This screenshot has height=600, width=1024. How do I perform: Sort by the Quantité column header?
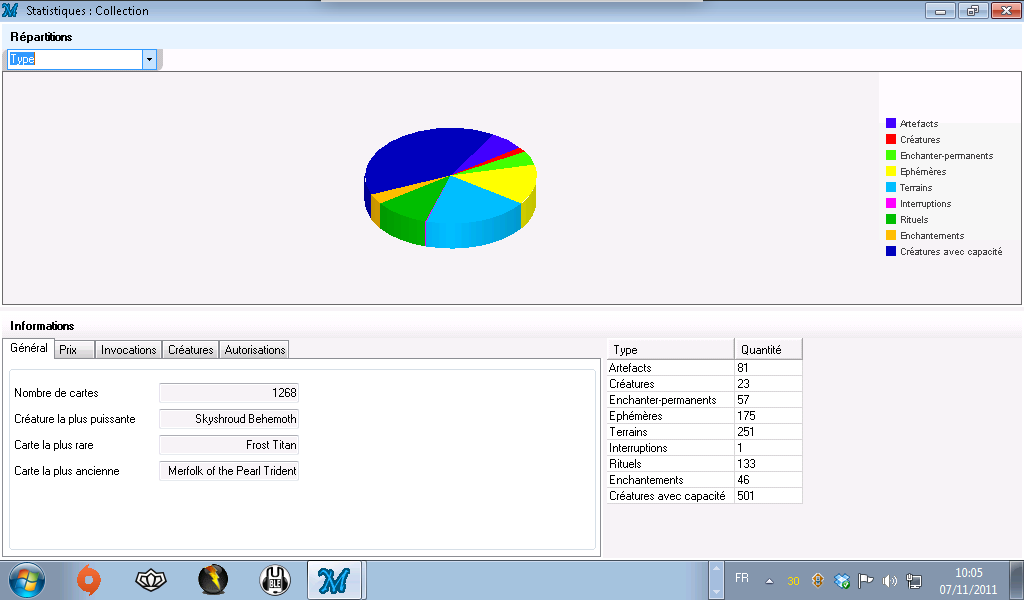tap(768, 349)
